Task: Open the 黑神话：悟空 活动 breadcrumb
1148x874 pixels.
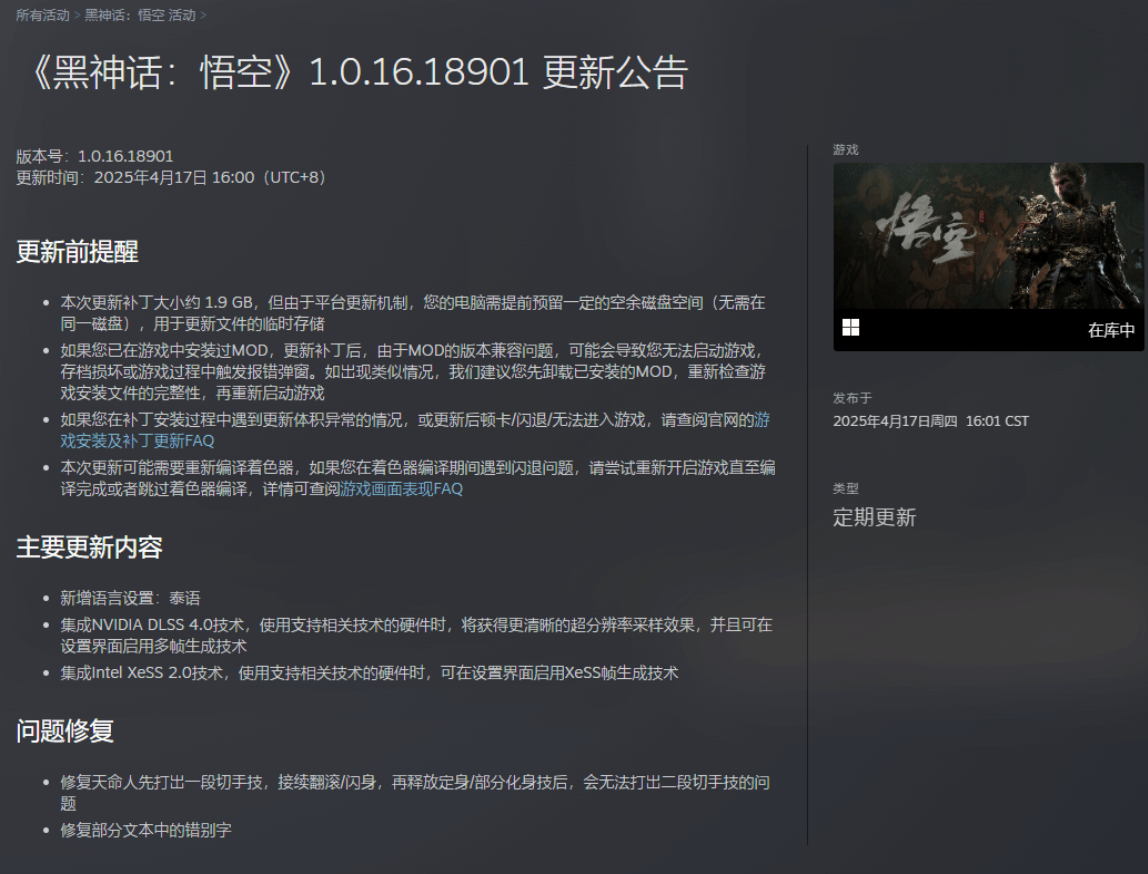Action: click(x=141, y=15)
